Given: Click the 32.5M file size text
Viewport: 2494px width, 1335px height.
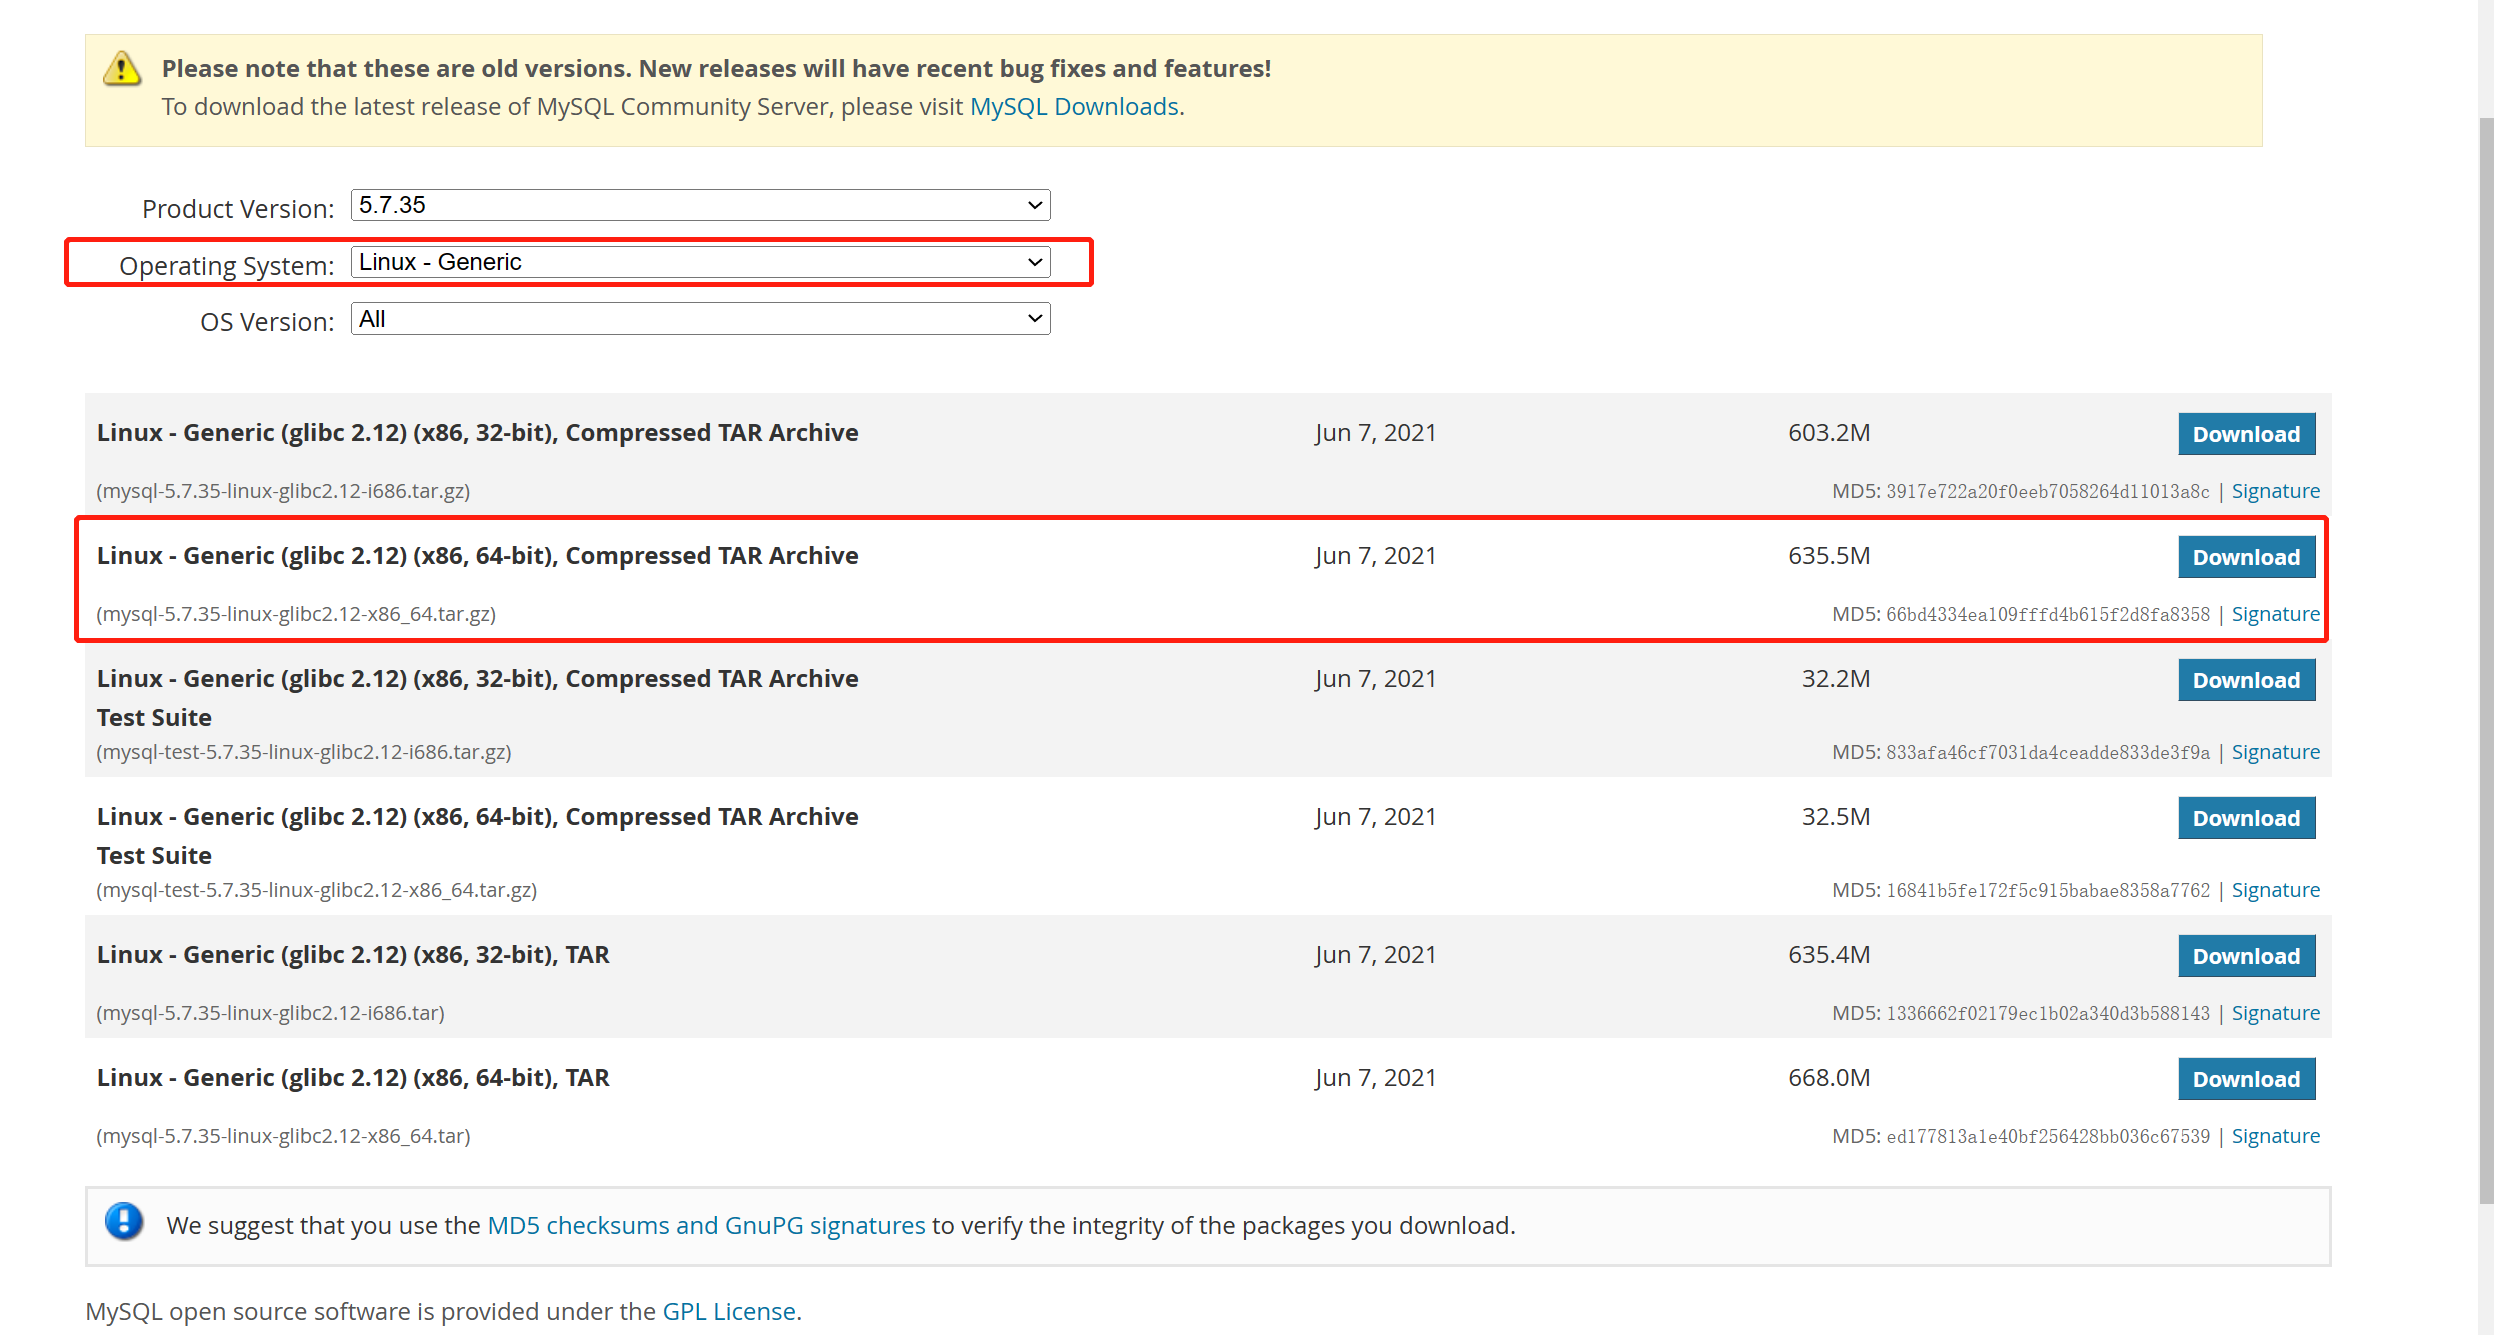Looking at the screenshot, I should pyautogui.click(x=1836, y=817).
